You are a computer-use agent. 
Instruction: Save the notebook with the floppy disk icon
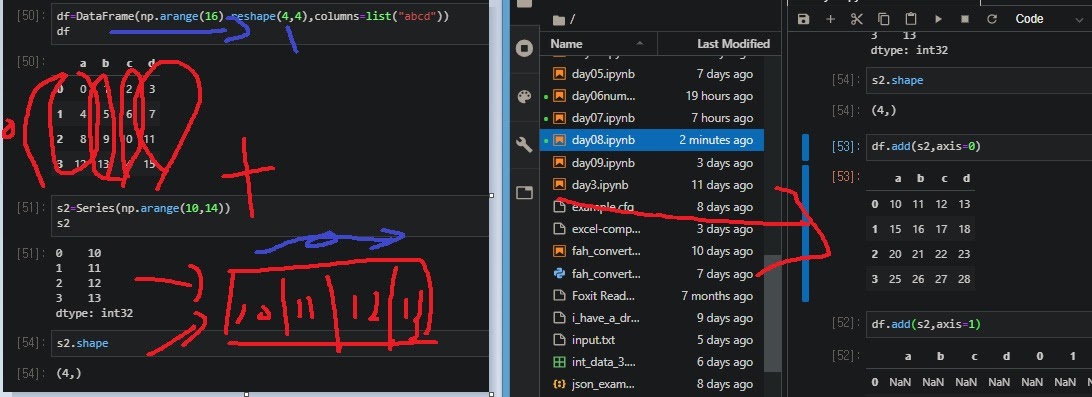[x=804, y=19]
